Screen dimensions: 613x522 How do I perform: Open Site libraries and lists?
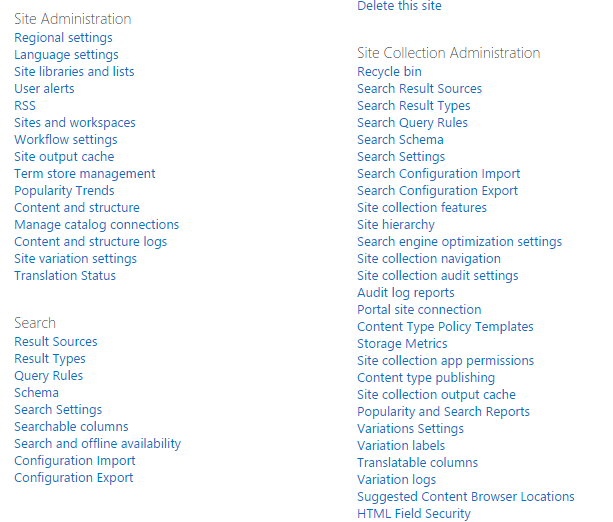74,72
